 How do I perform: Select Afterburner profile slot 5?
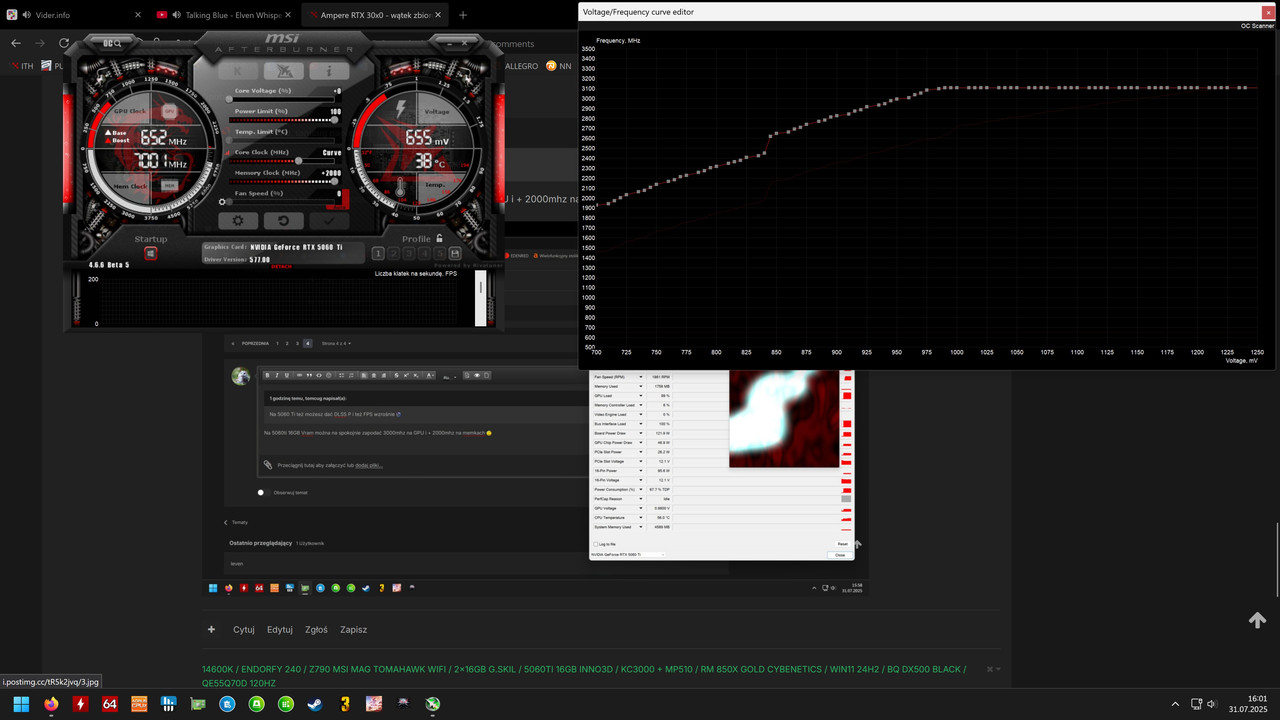pyautogui.click(x=439, y=254)
